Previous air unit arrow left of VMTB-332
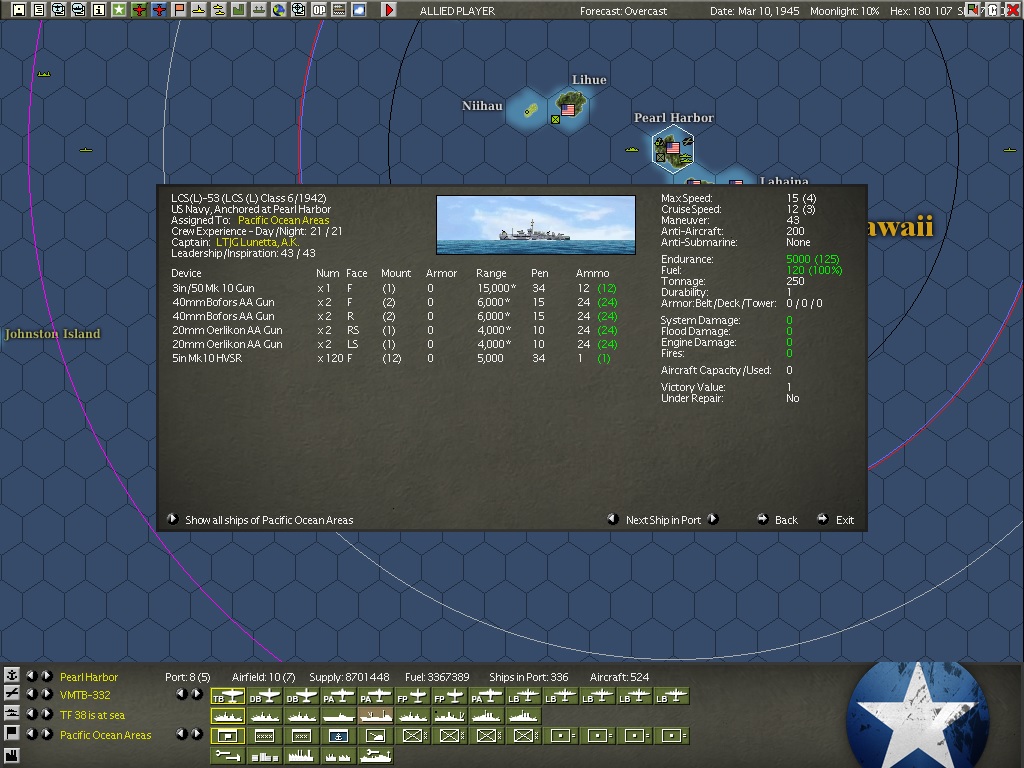The width and height of the screenshot is (1024, 768). (x=31, y=694)
